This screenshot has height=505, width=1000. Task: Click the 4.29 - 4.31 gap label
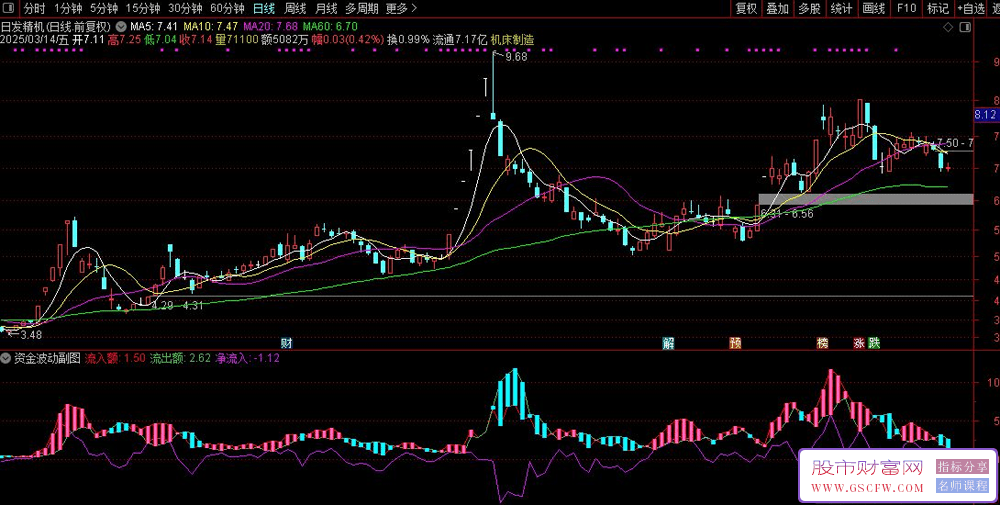click(177, 305)
